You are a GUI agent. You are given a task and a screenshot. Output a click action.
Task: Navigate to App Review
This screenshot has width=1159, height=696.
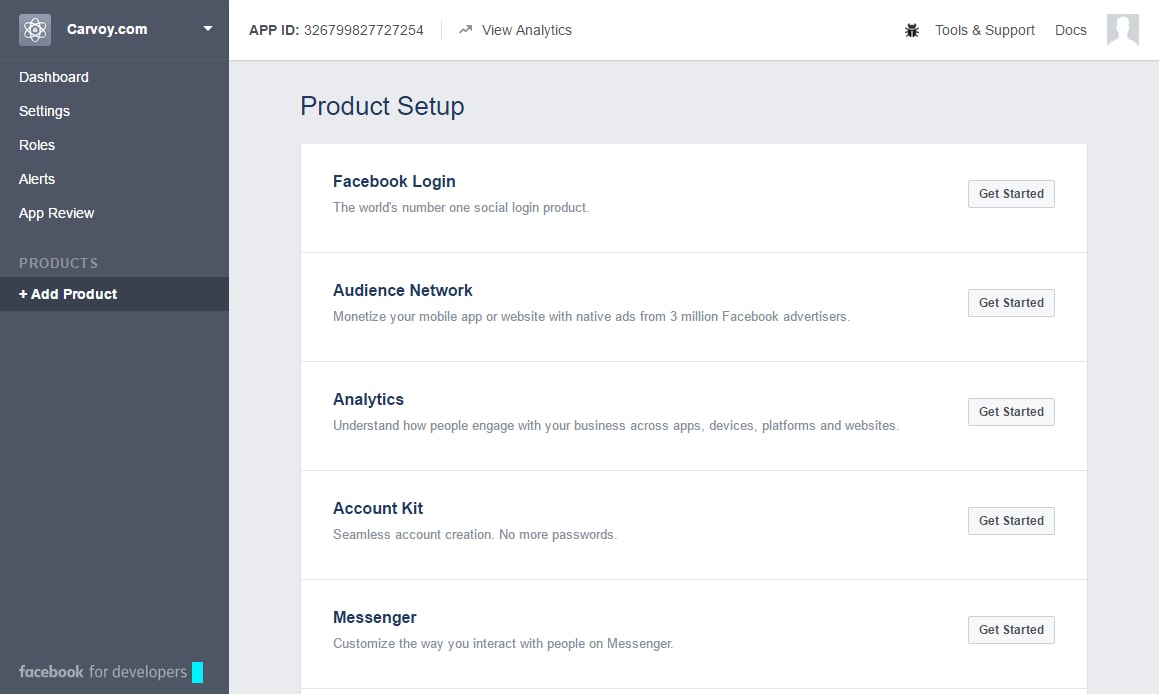pos(57,213)
